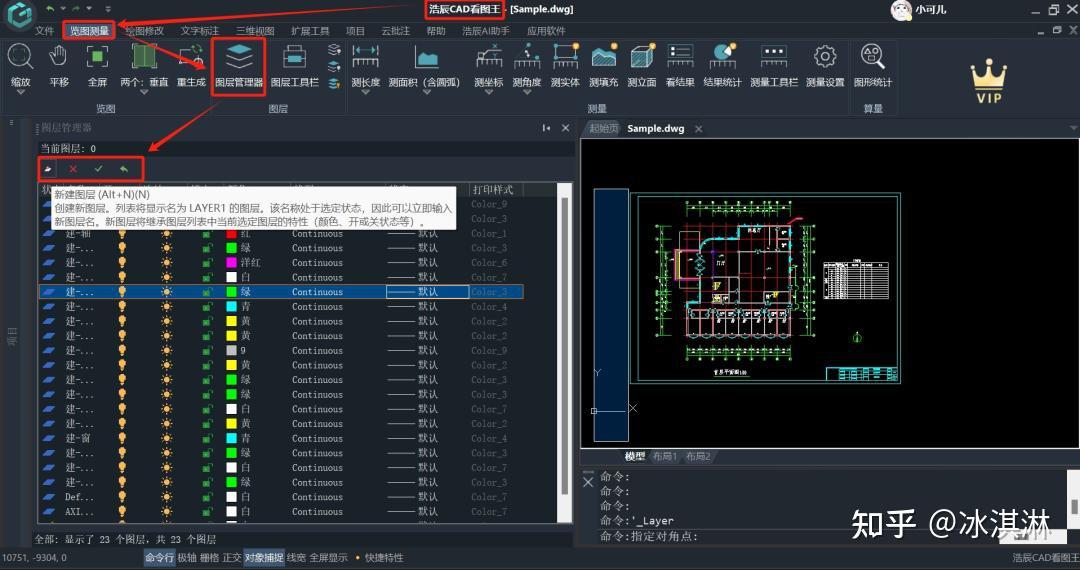
Task: Click the 两个:垂直 viewport split icon
Action: [x=144, y=57]
